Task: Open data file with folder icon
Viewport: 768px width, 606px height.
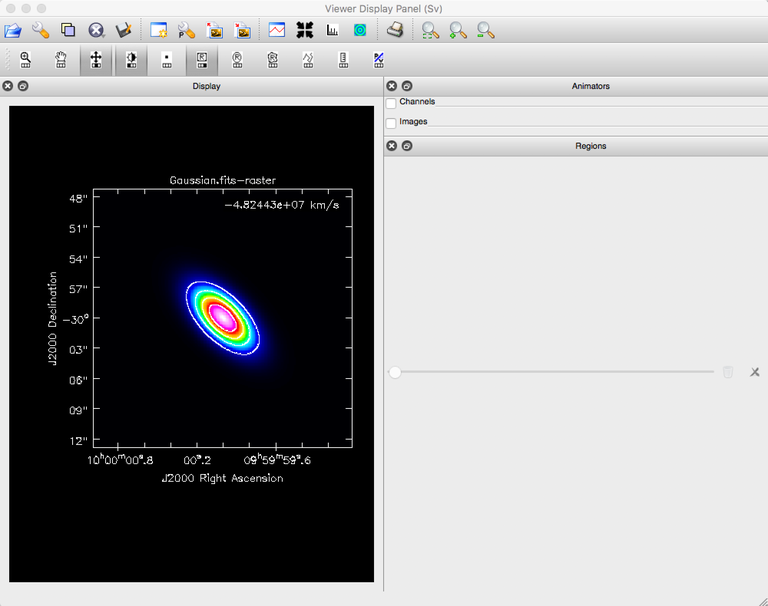Action: coord(13,30)
